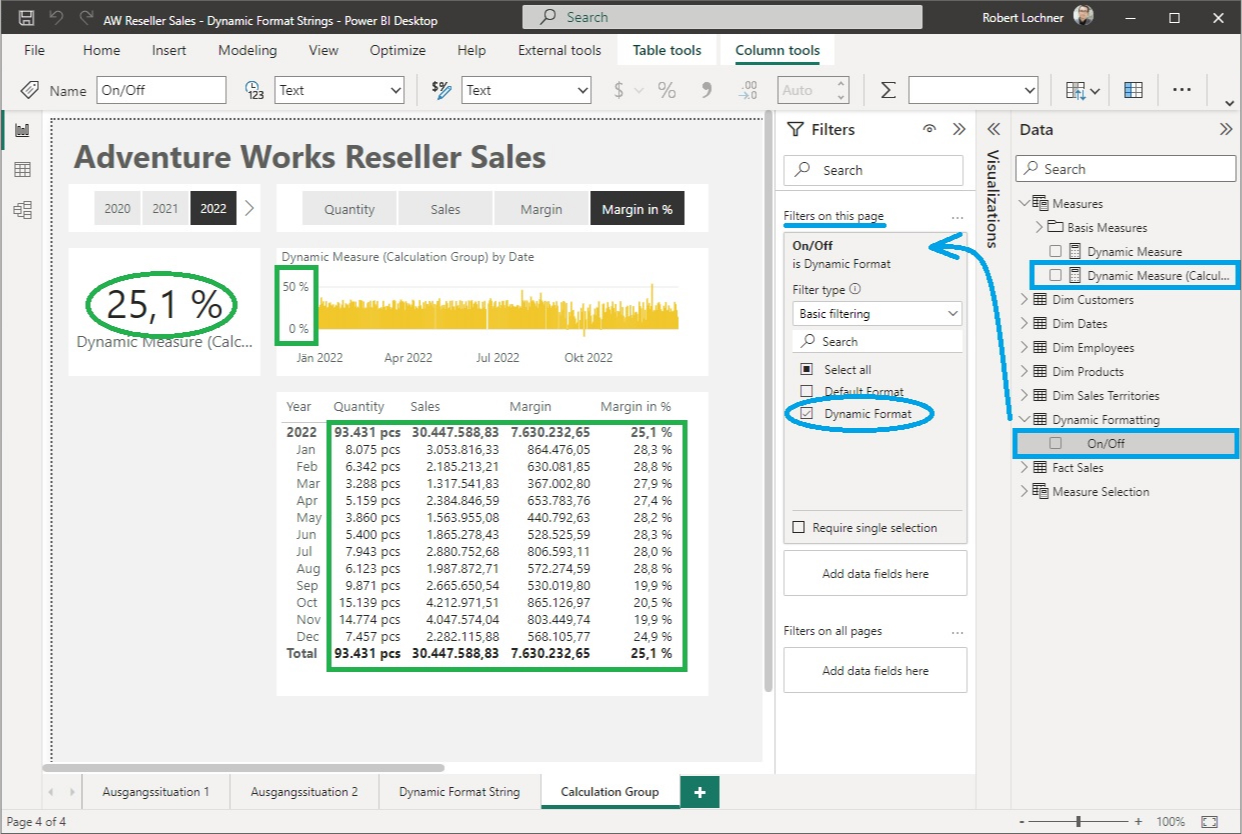Click the Search box in Data pane
Viewport: 1242px width, 834px height.
(x=1126, y=169)
